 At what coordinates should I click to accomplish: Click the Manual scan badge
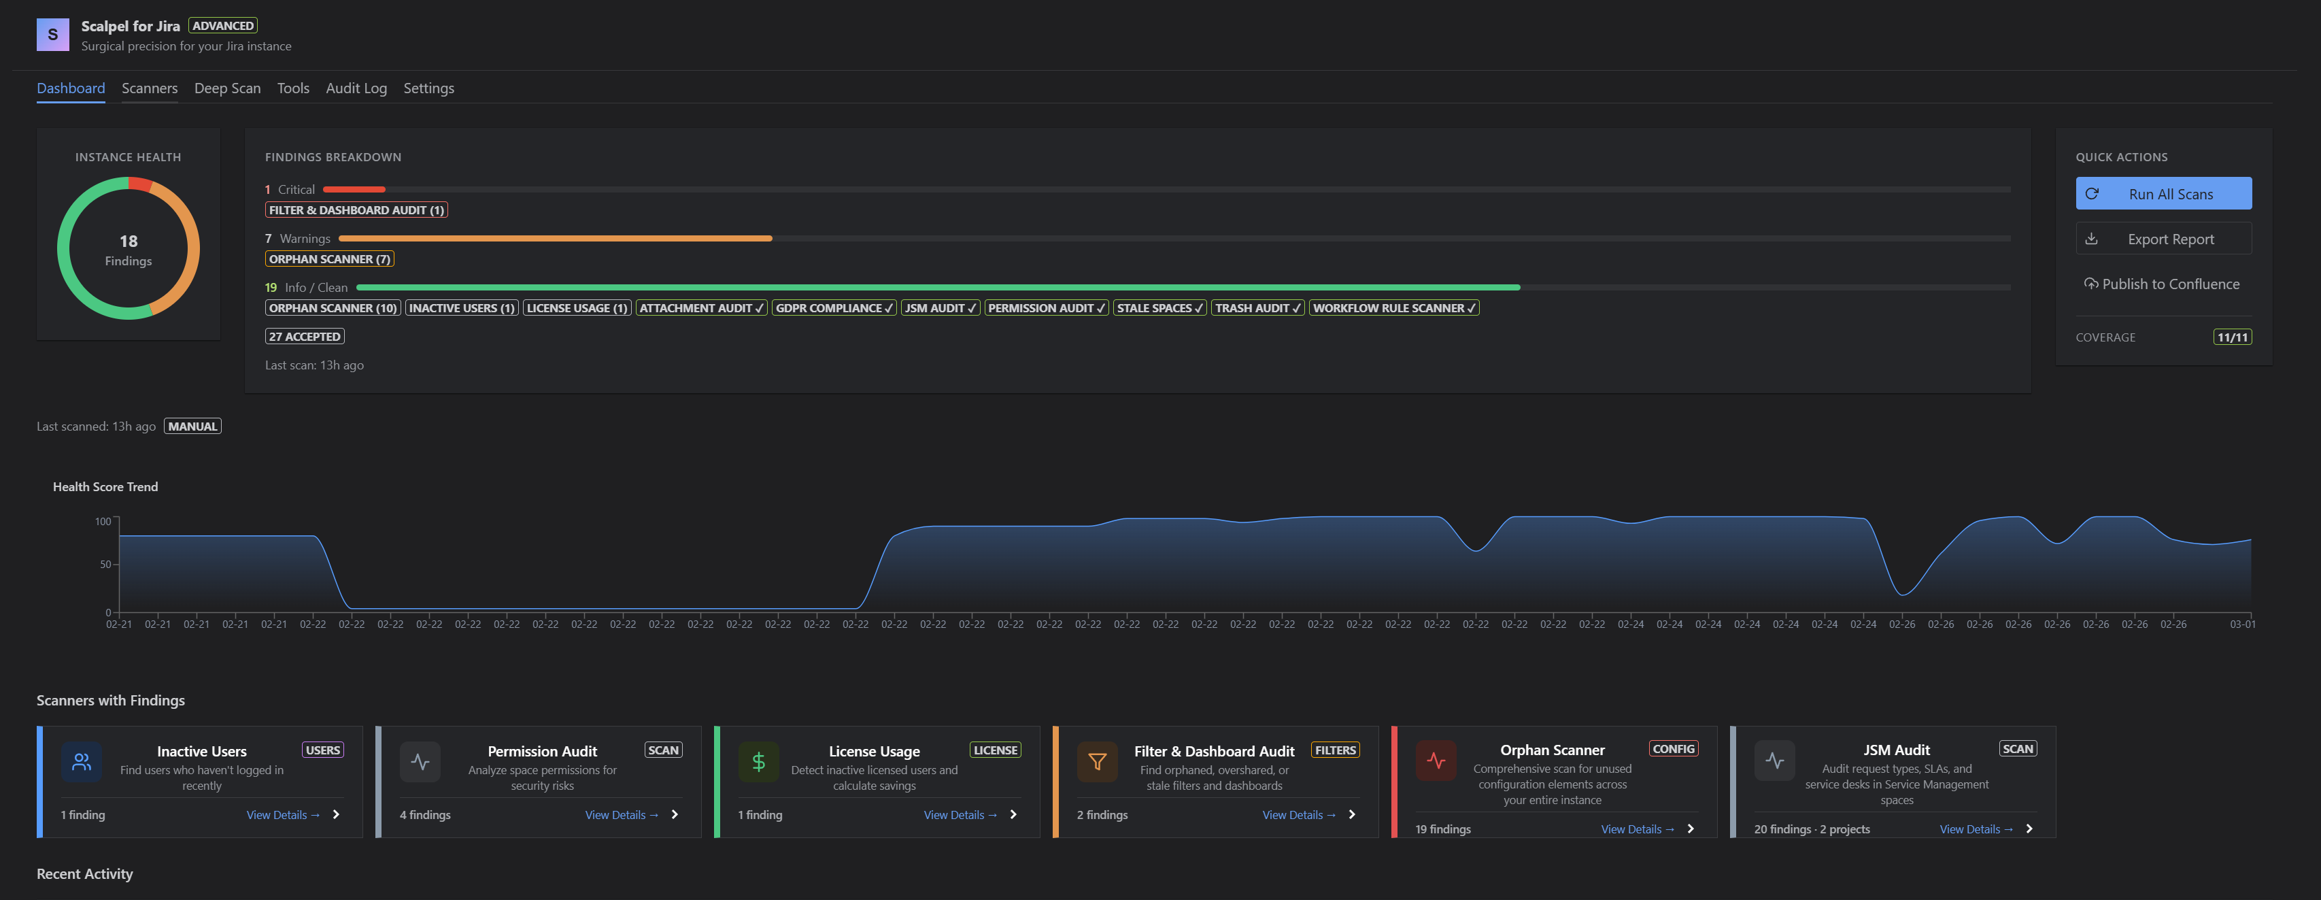coord(193,426)
